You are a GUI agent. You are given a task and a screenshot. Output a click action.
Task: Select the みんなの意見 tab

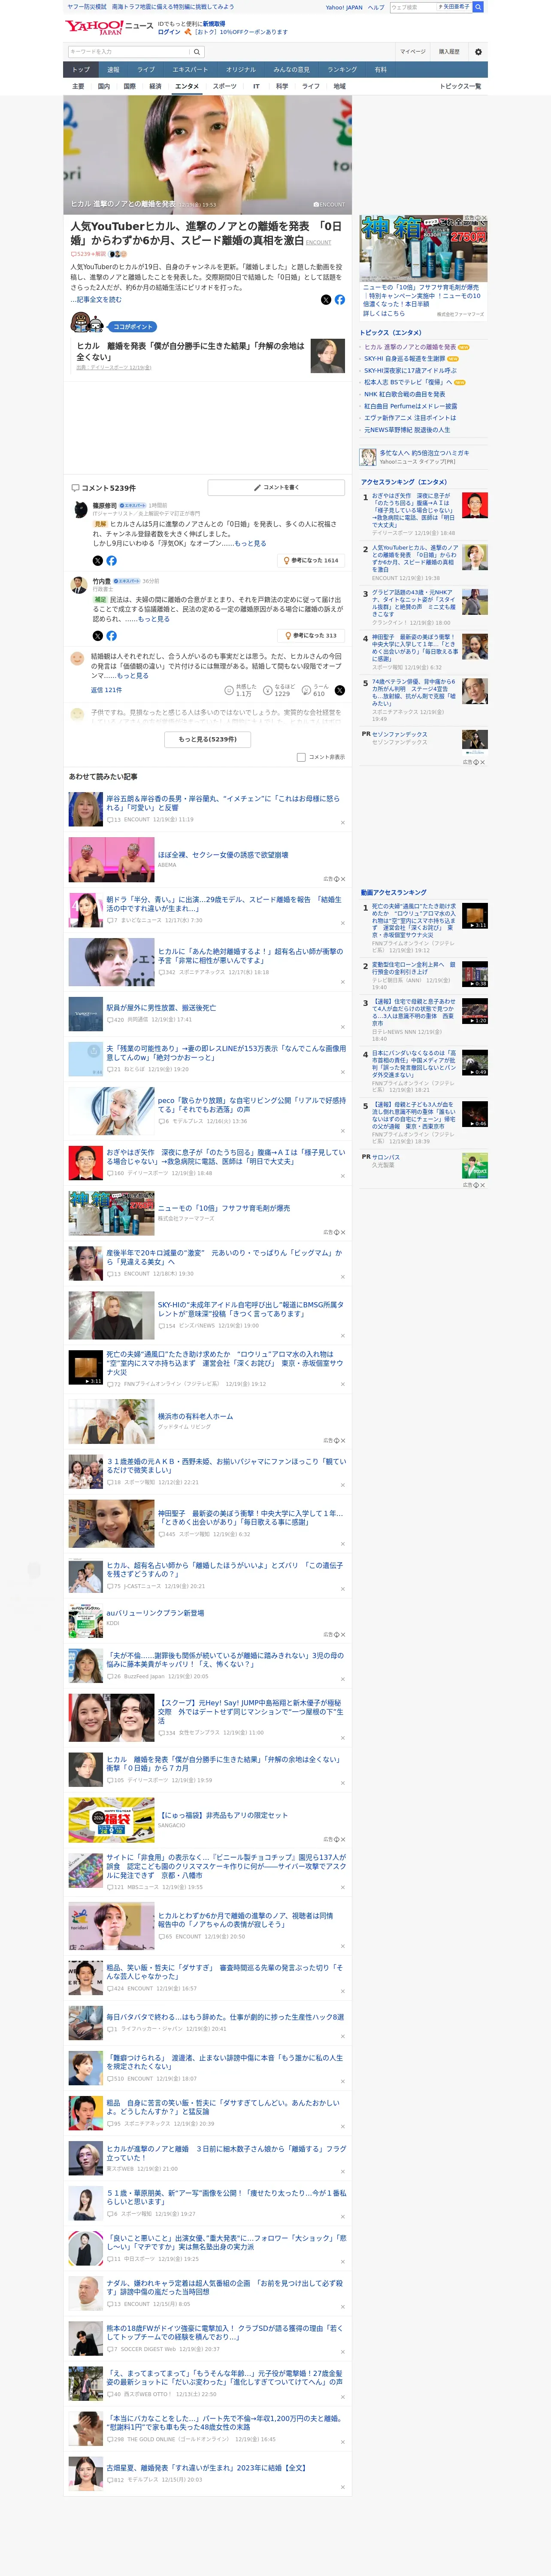[292, 70]
